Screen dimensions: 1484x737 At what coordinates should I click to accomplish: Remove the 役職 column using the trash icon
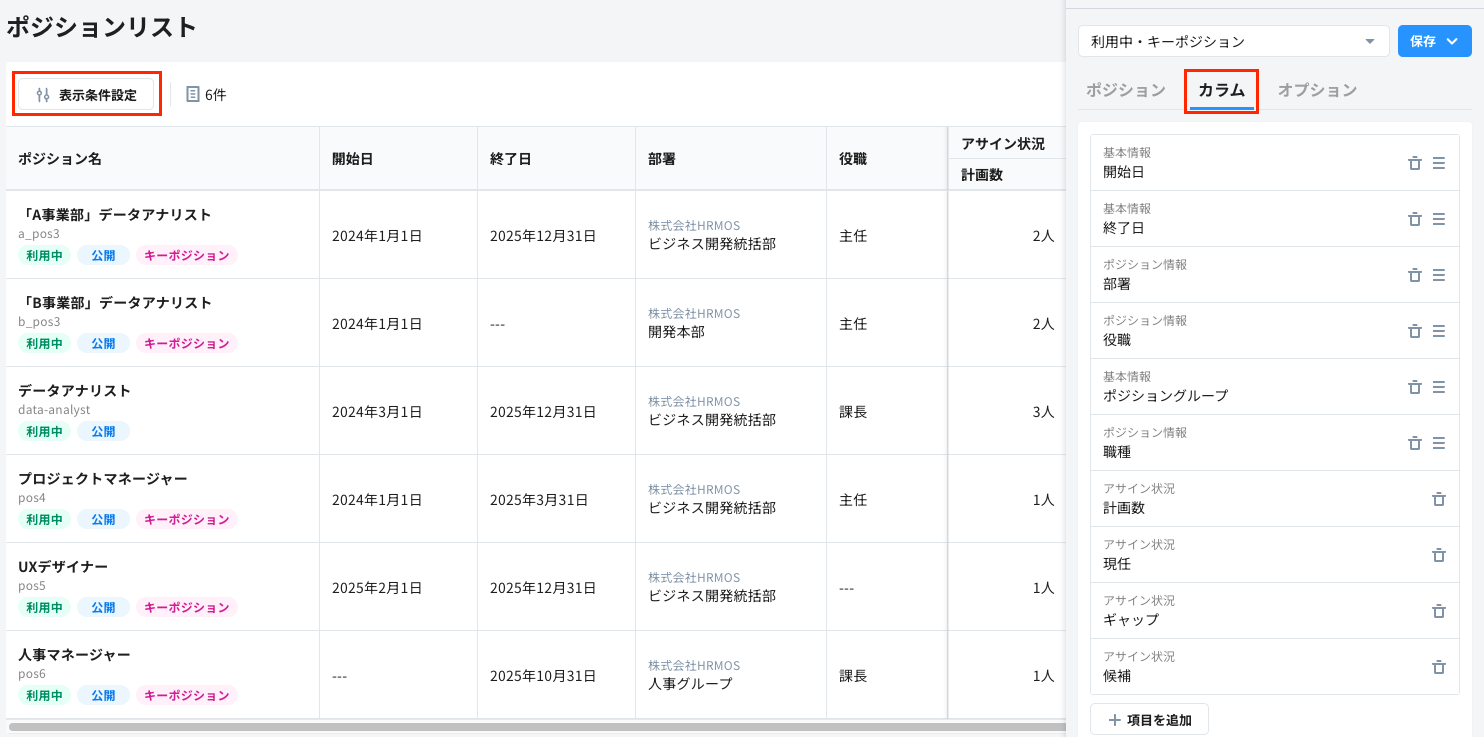[x=1415, y=330]
